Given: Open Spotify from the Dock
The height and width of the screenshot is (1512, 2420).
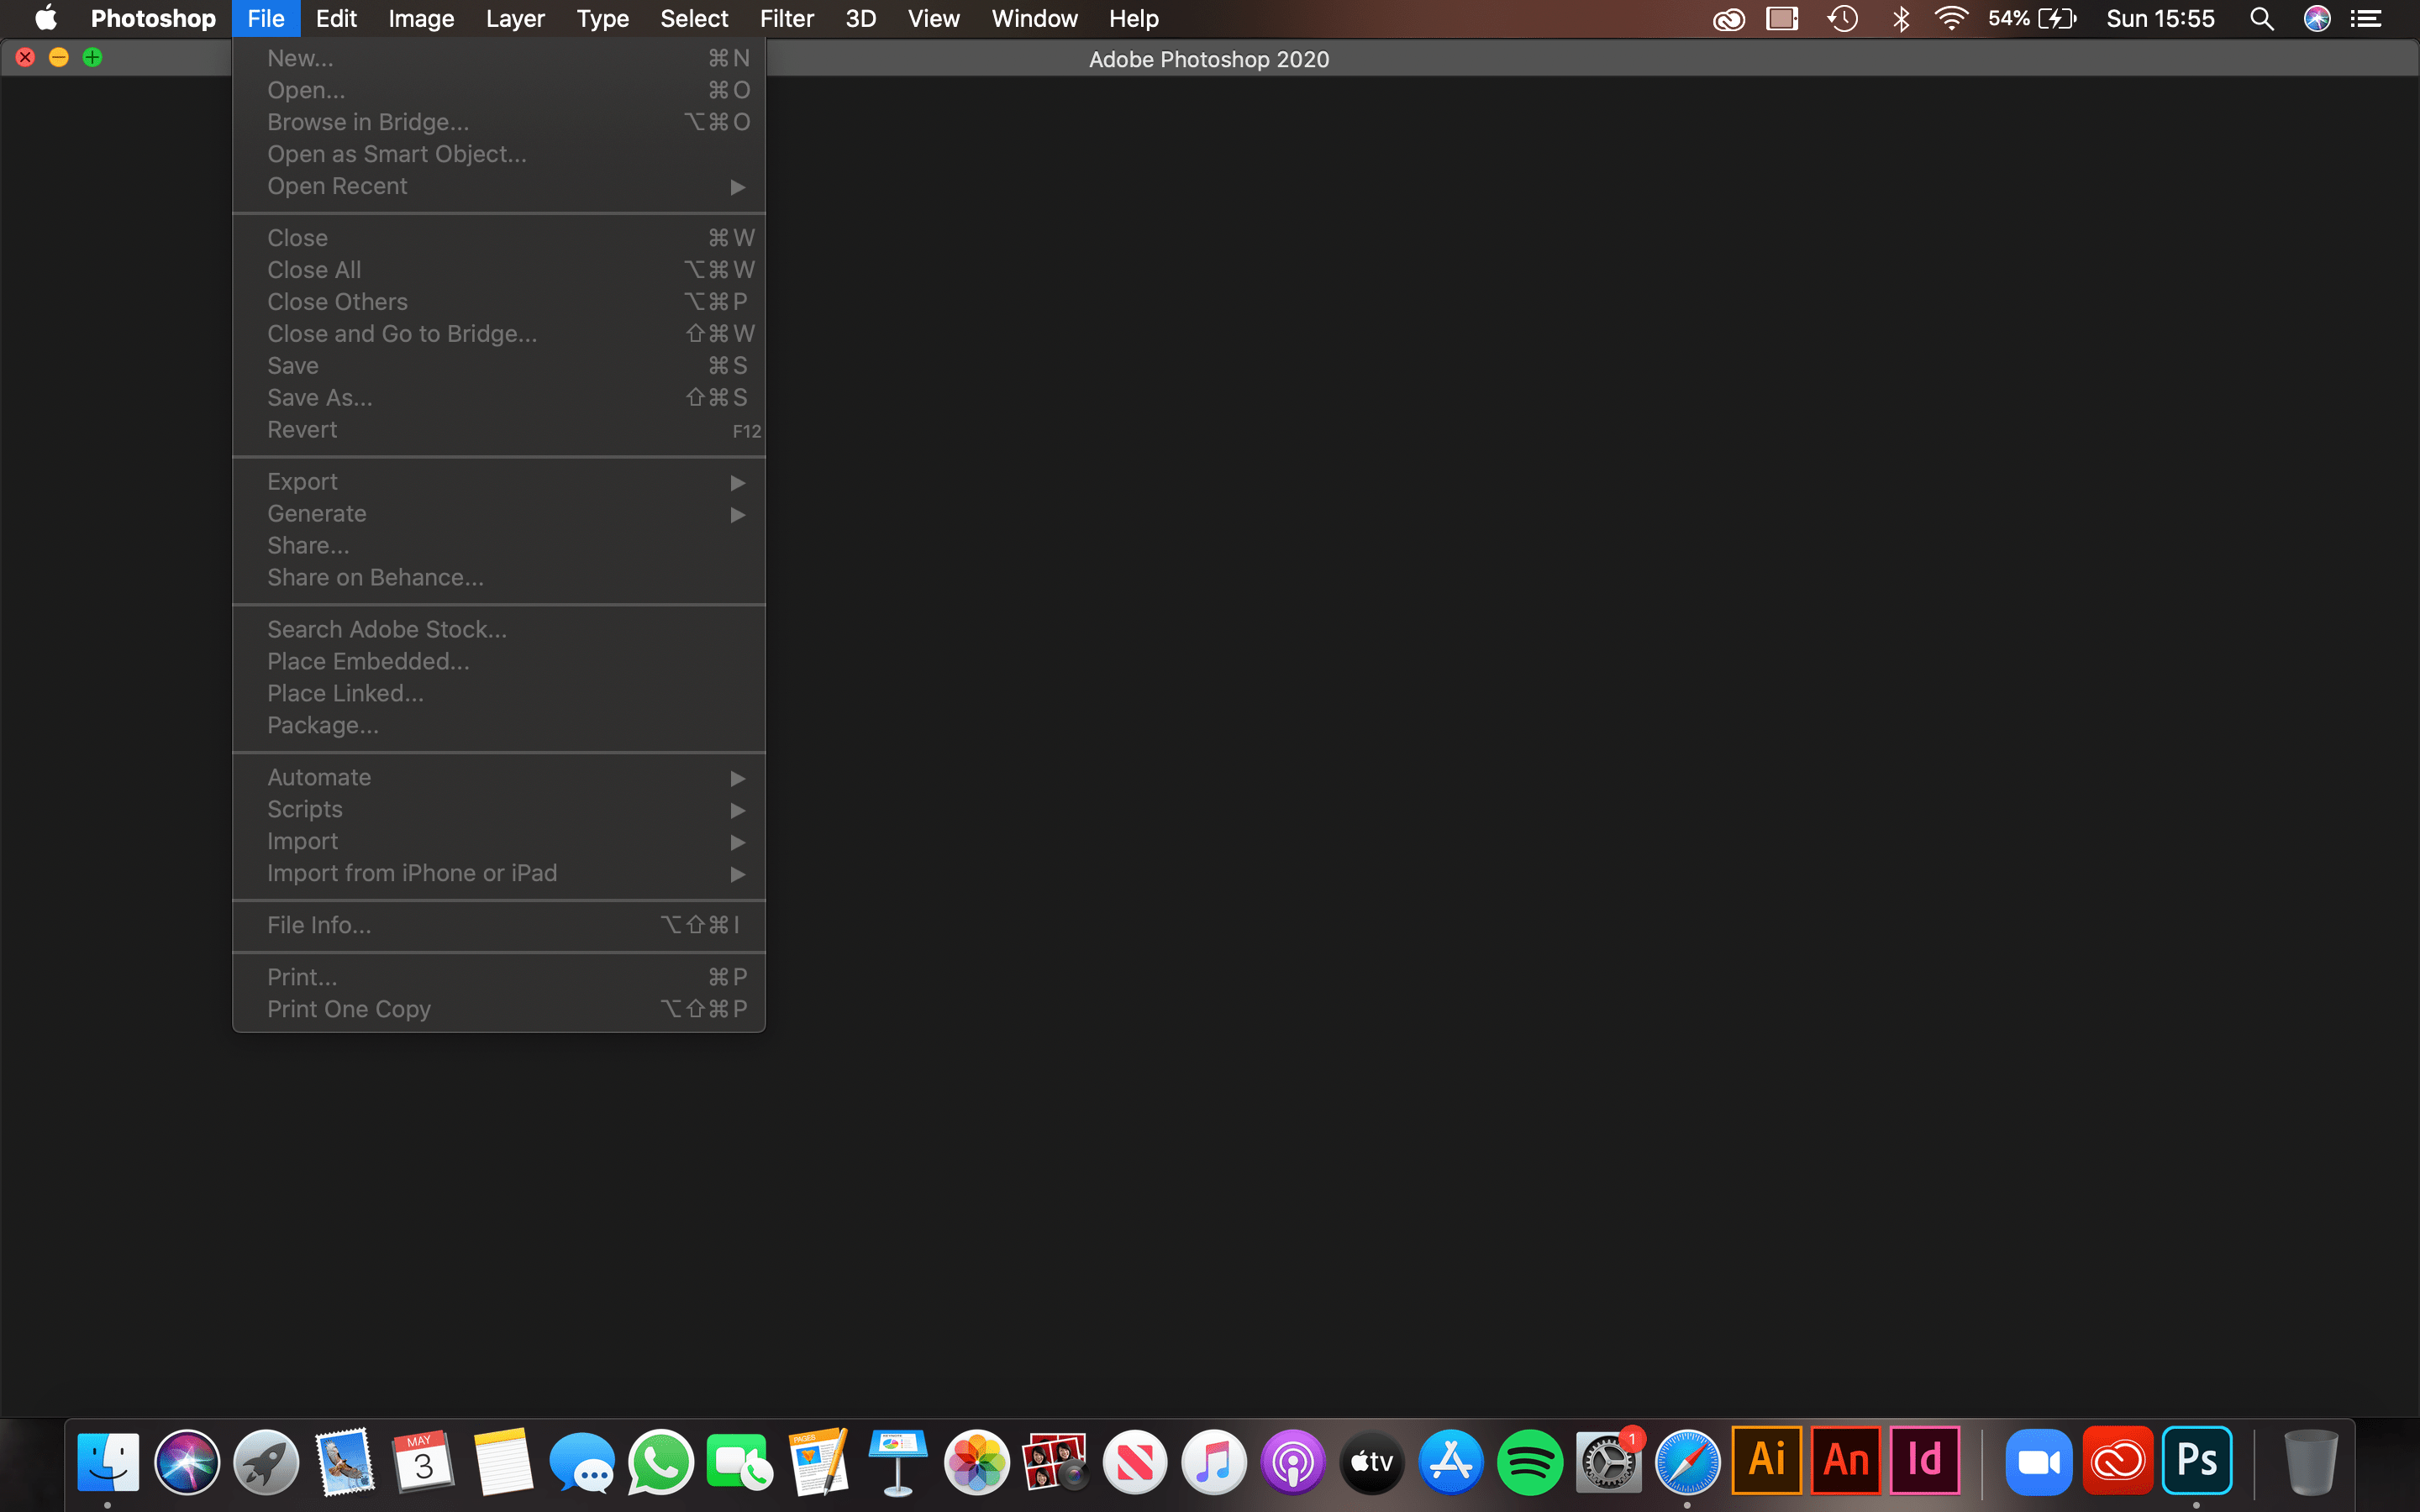Looking at the screenshot, I should pyautogui.click(x=1531, y=1460).
